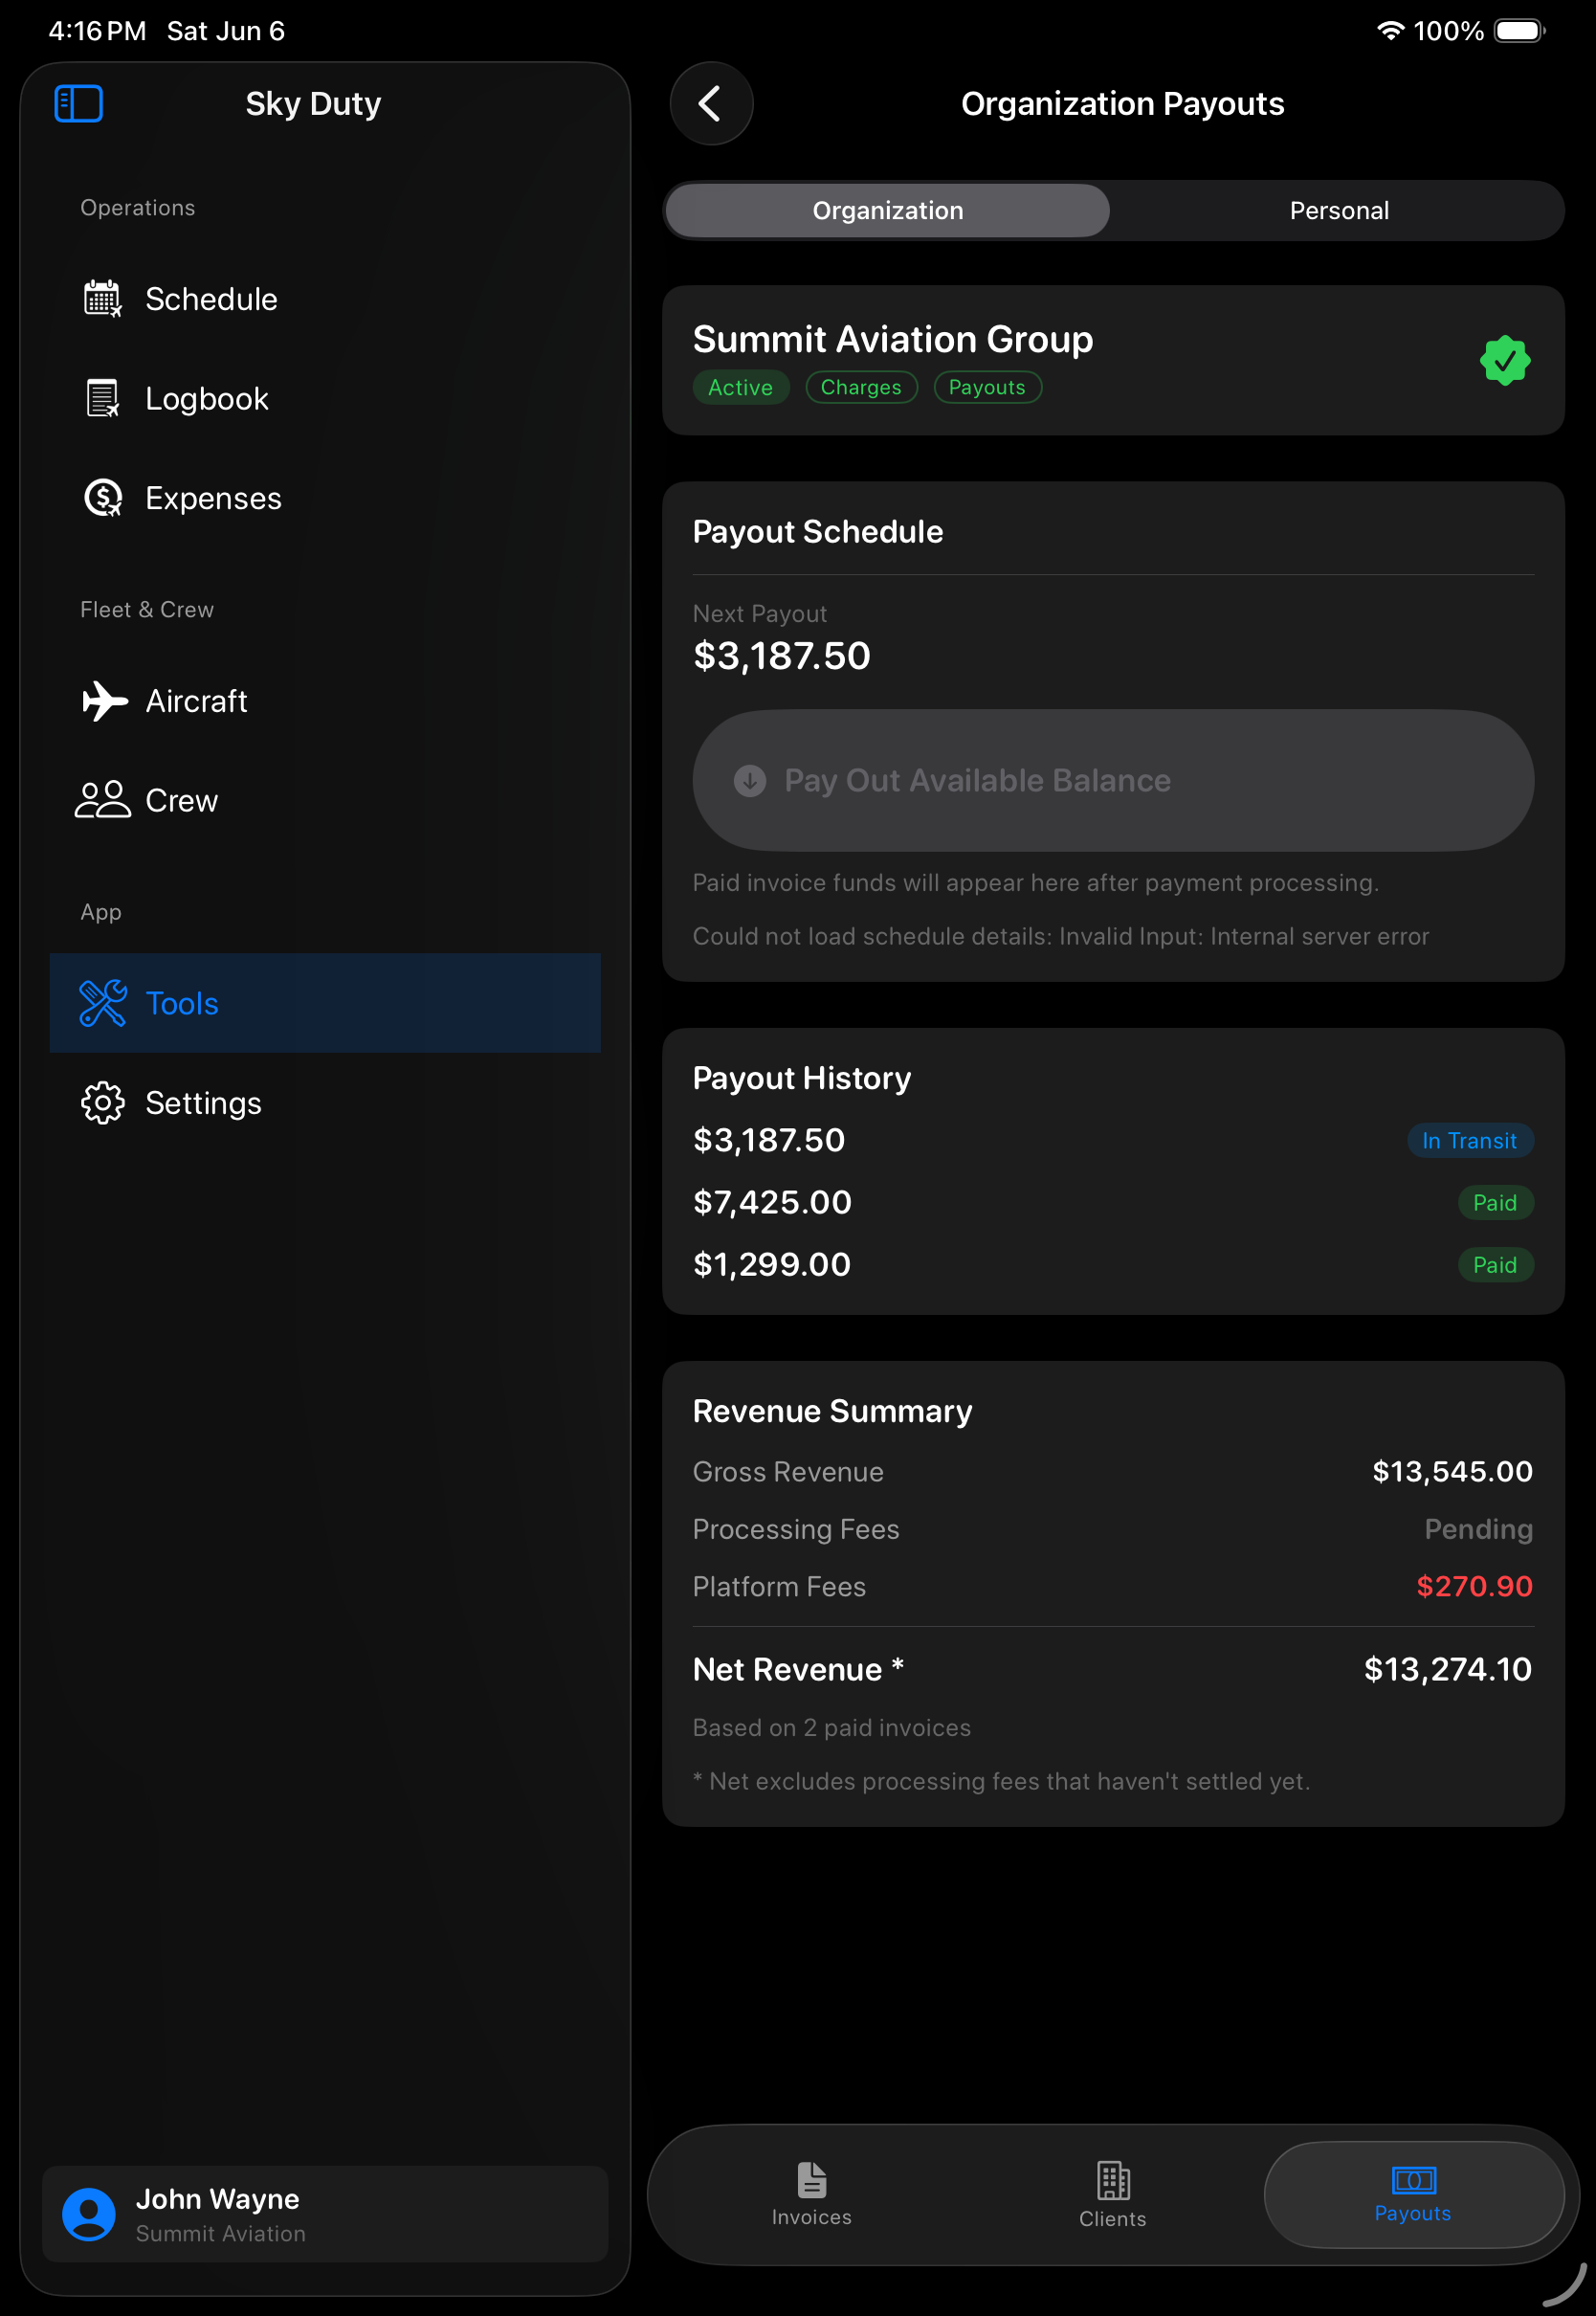Click the Summit Aviation Group title
Screen dimensions: 1596x2316
(893, 340)
